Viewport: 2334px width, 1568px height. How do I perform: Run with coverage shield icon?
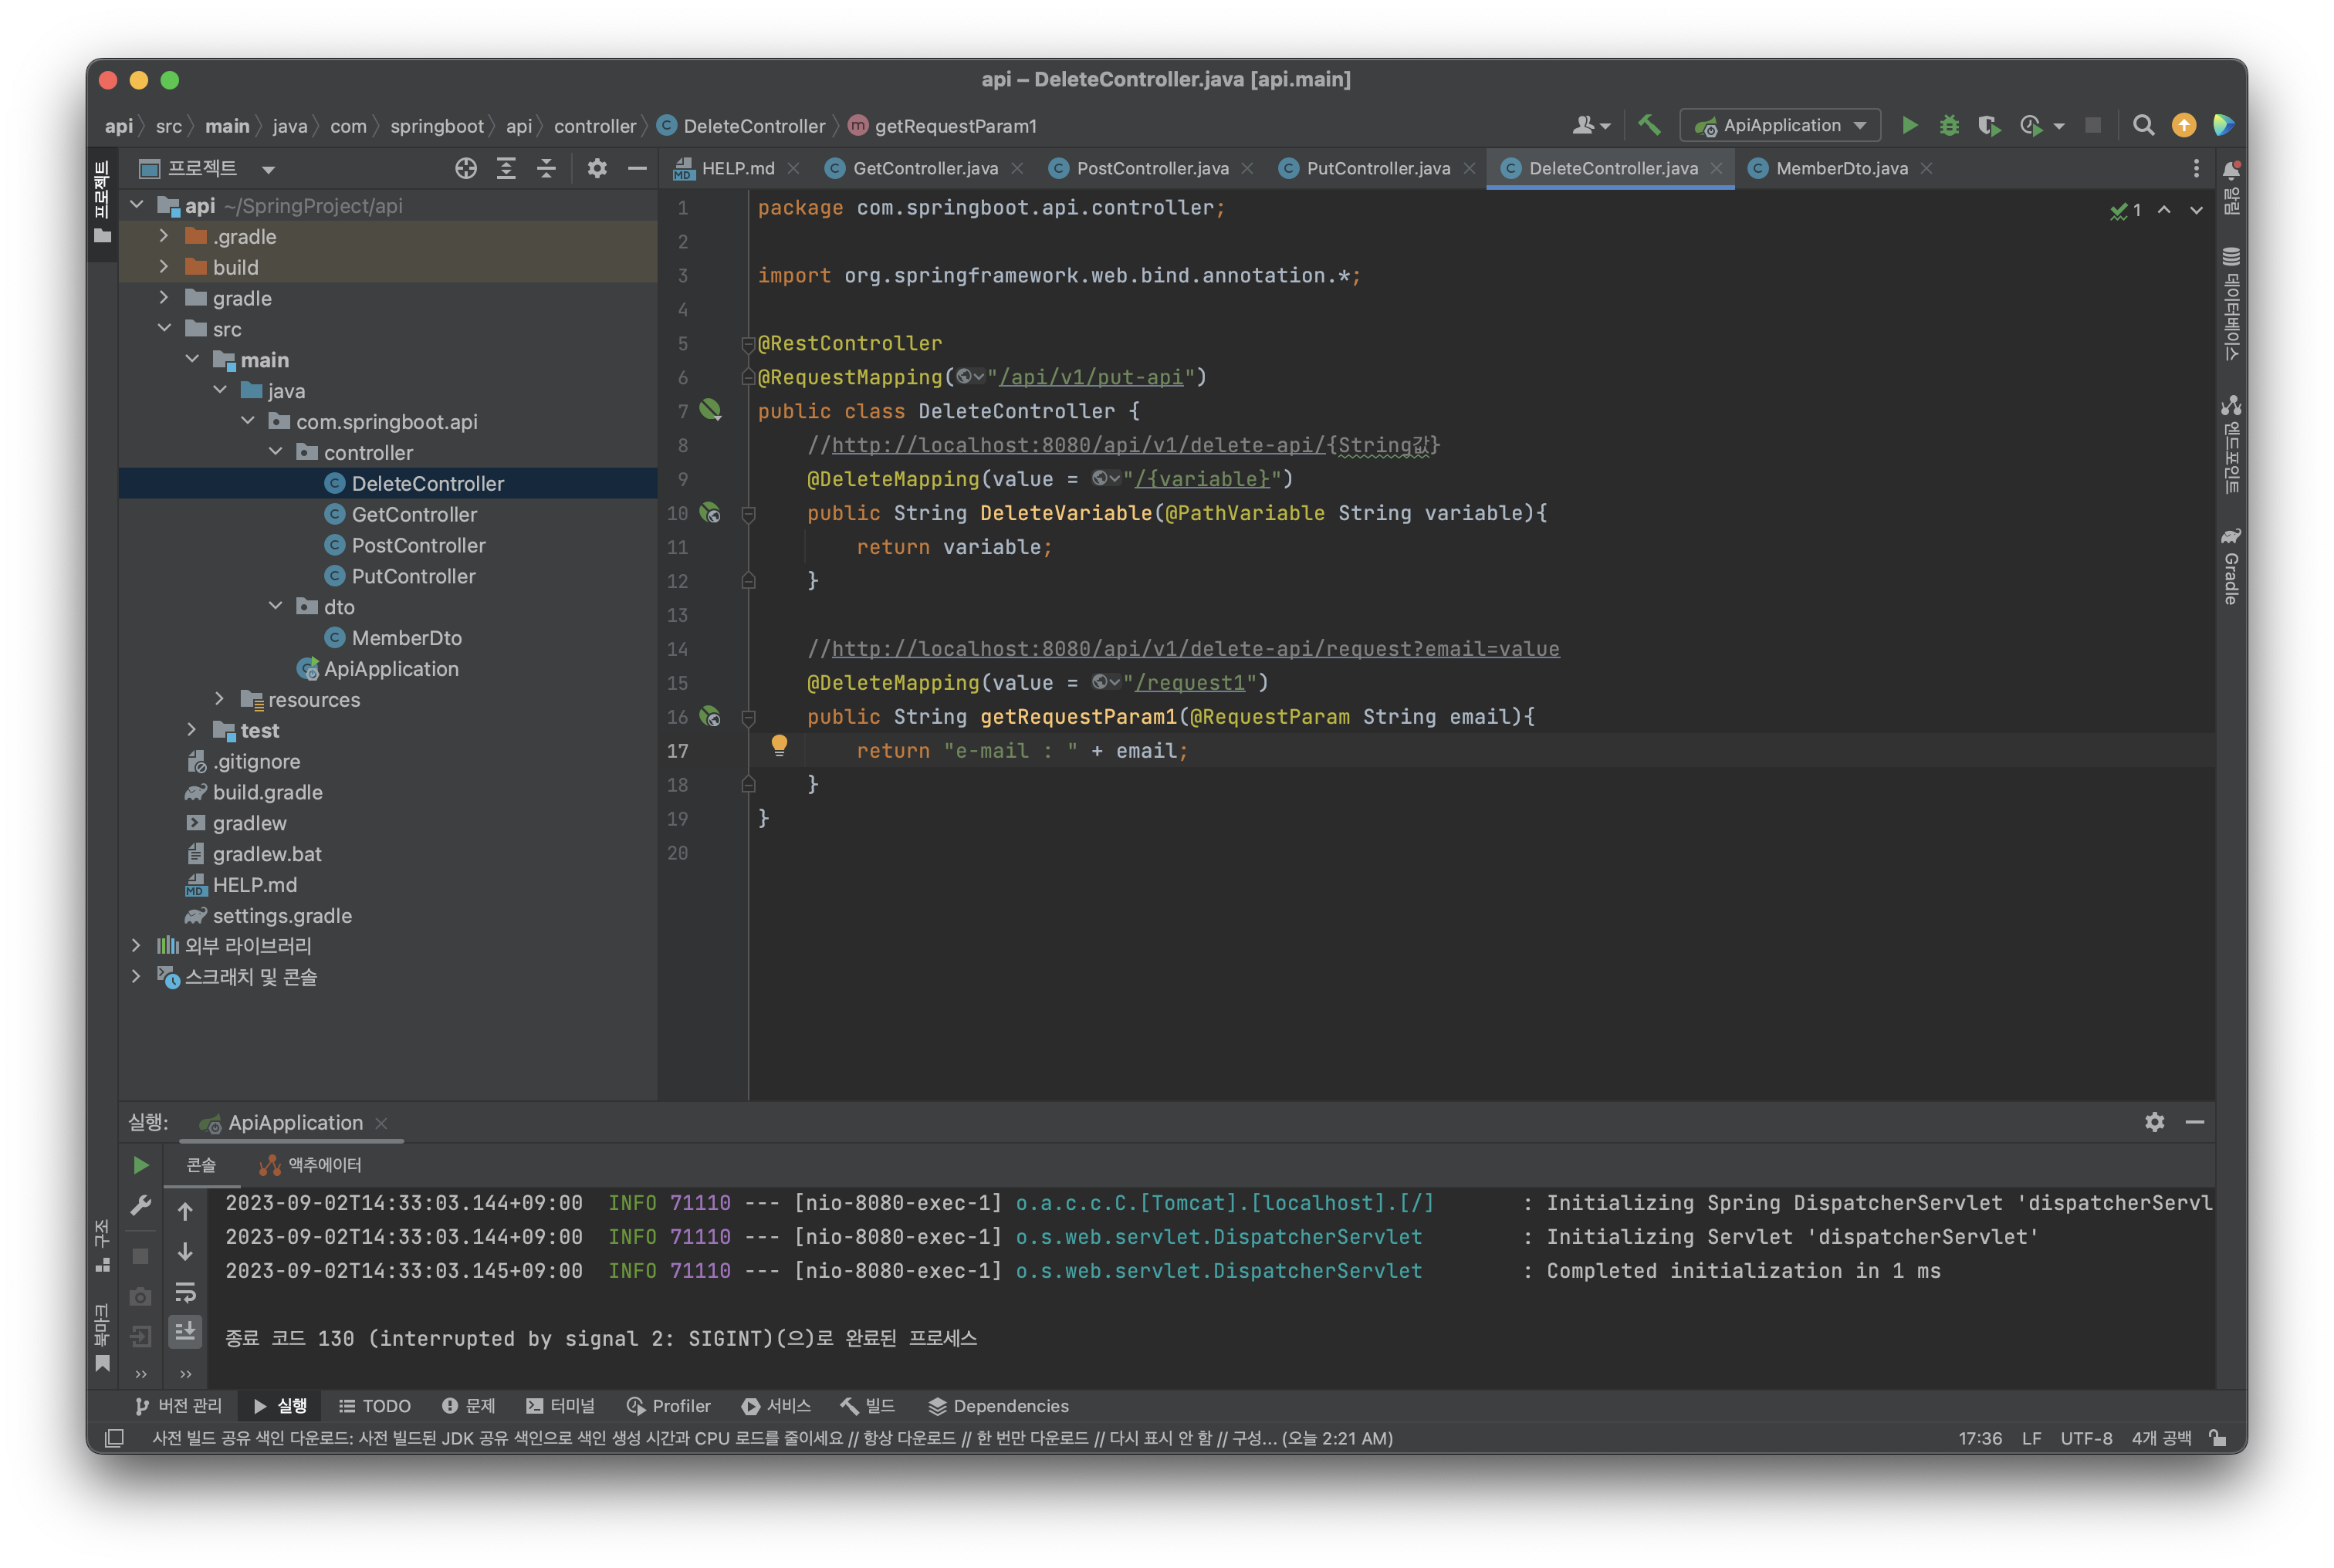1988,126
